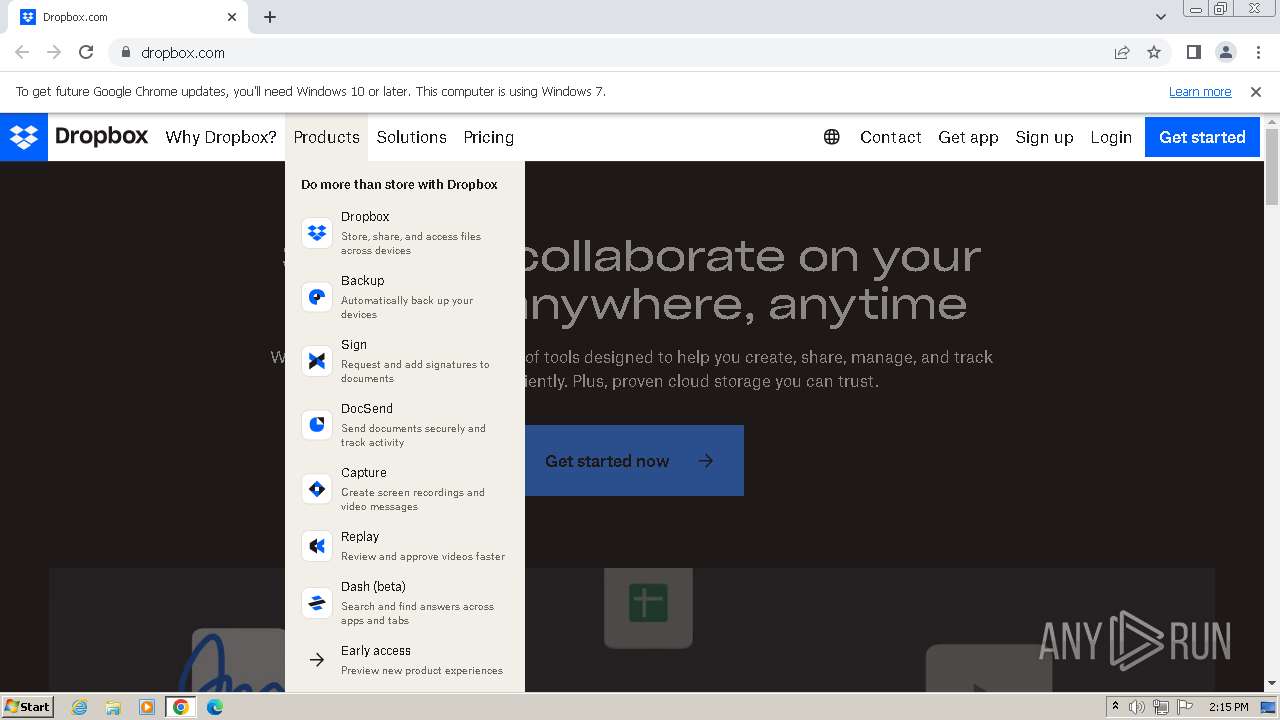This screenshot has height=720, width=1280.
Task: Click the Learn more link in update bar
Action: pos(1200,91)
